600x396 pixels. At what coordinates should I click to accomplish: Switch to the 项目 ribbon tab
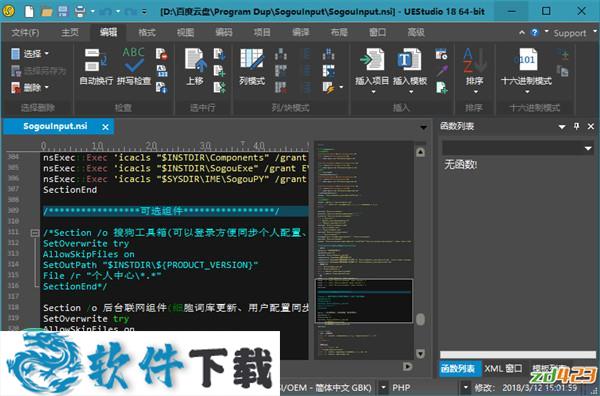tap(262, 33)
